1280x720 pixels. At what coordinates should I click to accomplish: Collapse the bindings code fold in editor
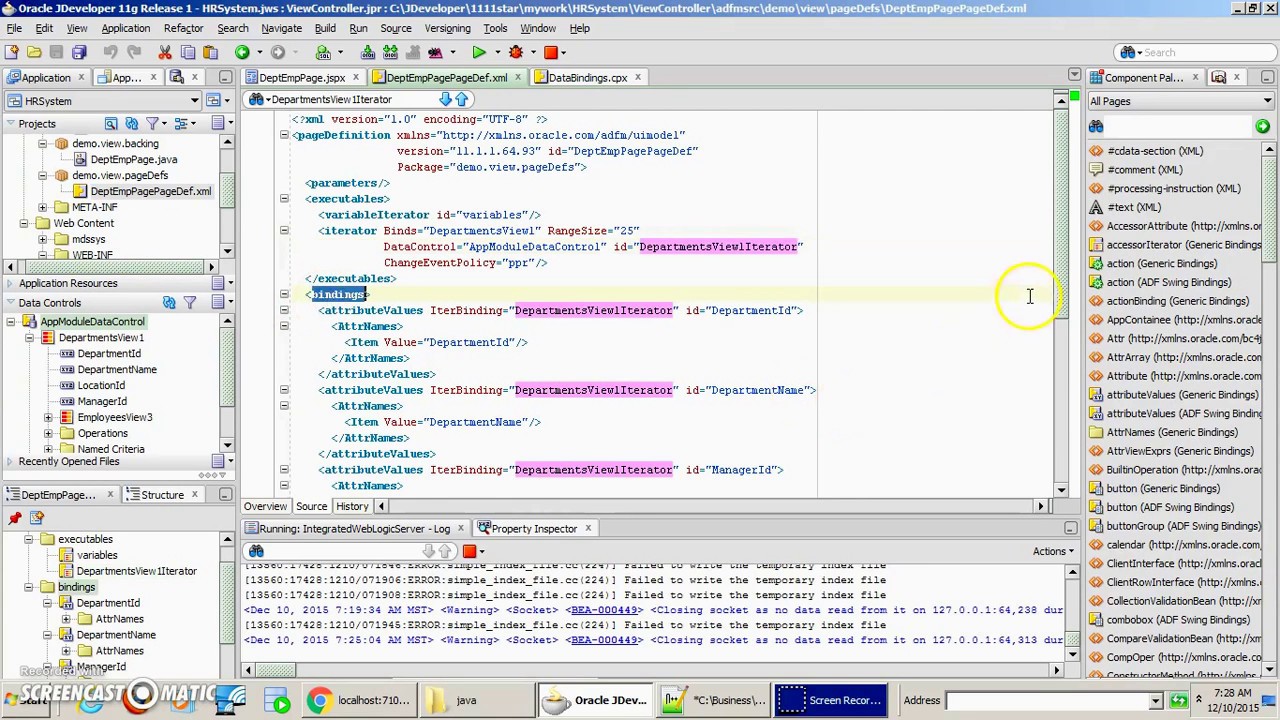coord(284,294)
